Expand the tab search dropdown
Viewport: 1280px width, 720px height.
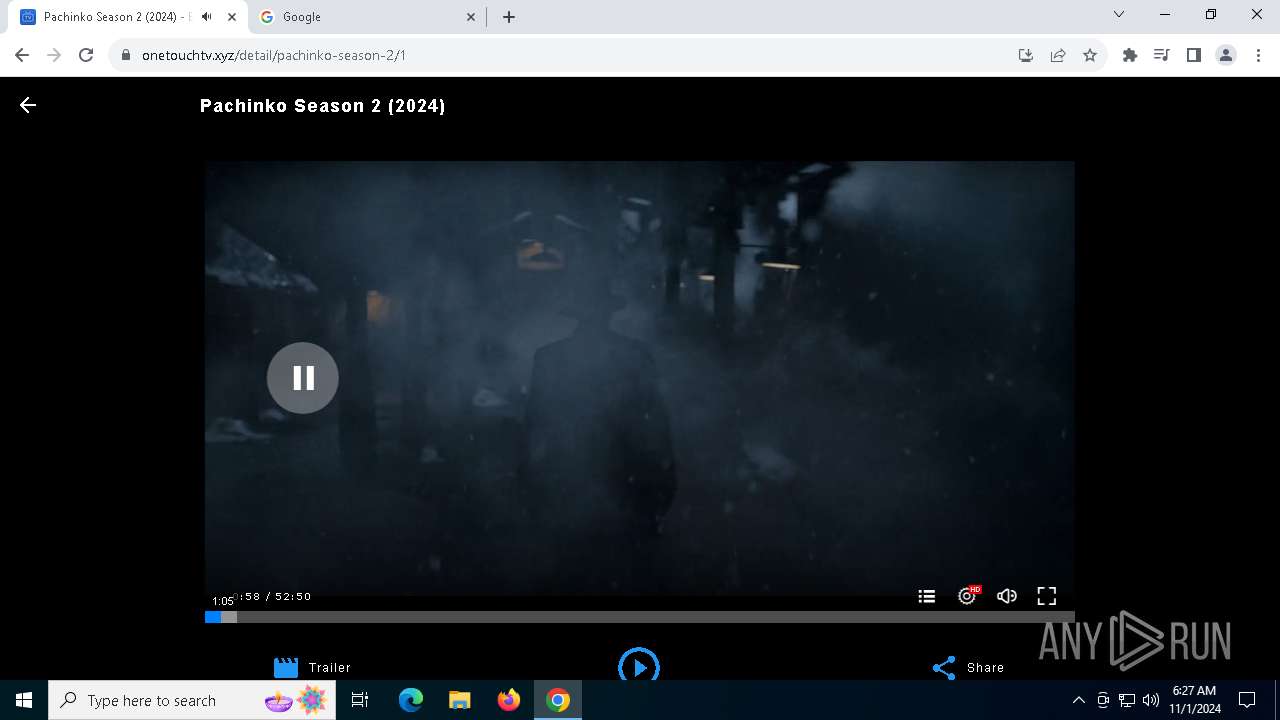coord(1119,15)
